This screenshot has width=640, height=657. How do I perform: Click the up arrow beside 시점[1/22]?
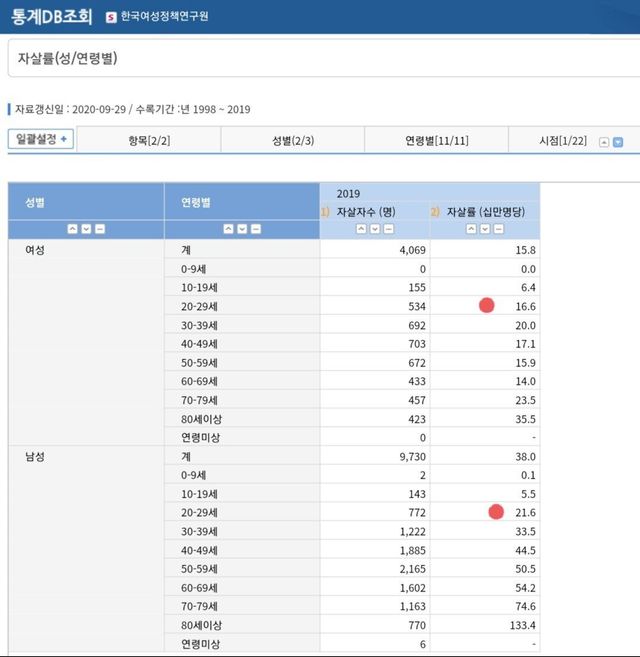click(603, 142)
